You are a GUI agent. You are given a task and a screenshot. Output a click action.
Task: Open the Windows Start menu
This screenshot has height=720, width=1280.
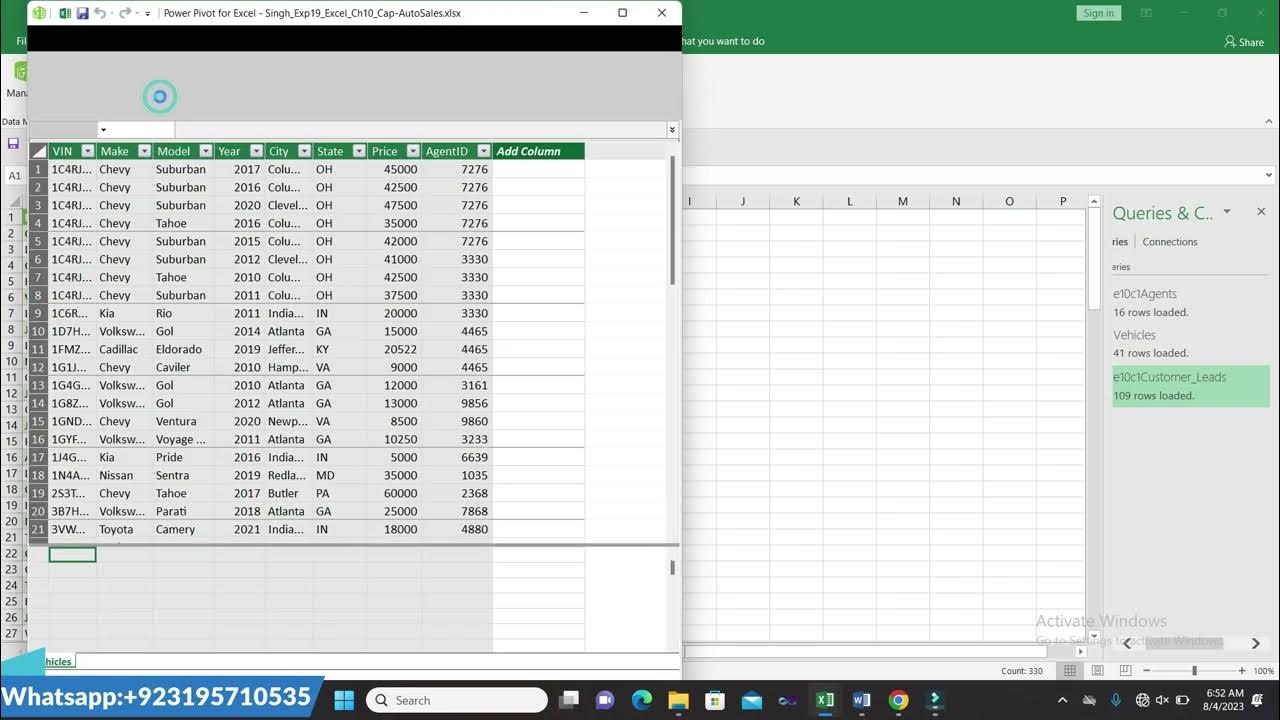(344, 700)
